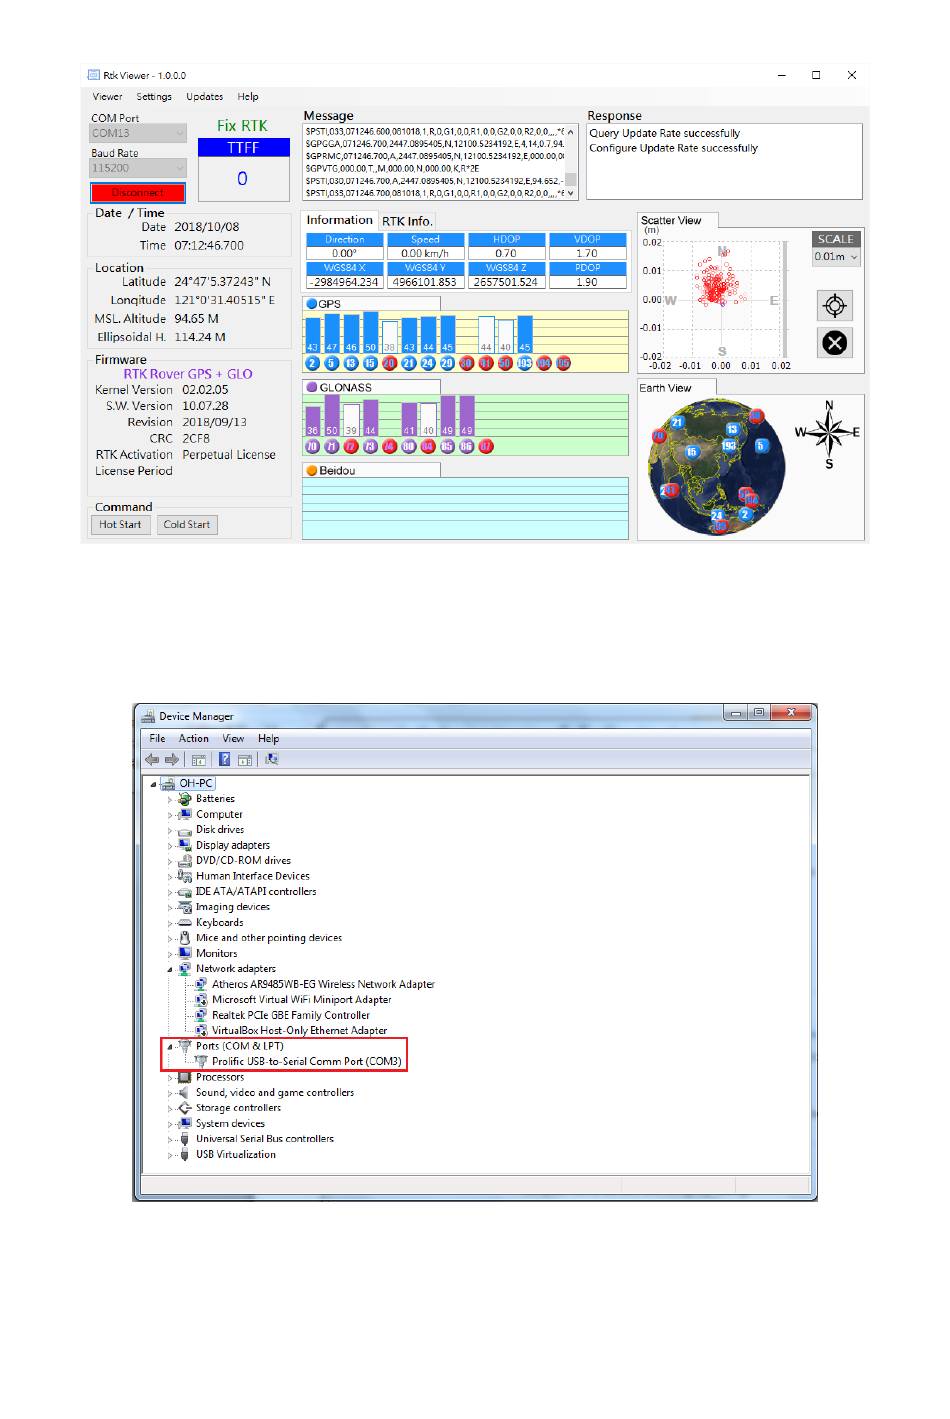Click the Keyboards device icon
This screenshot has height=1419, width=950.
[184, 923]
